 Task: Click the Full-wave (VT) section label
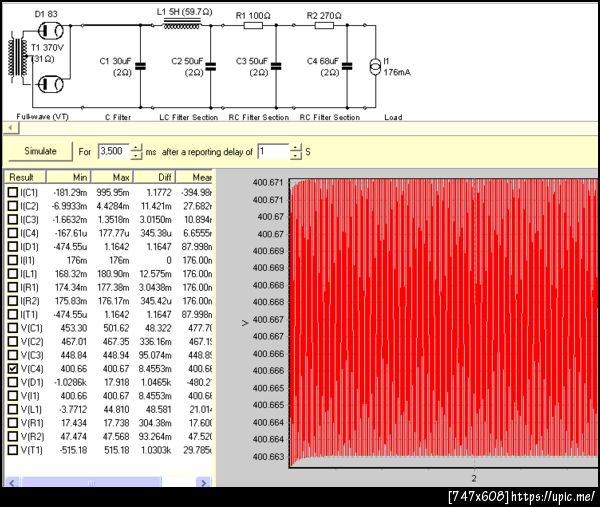point(42,117)
